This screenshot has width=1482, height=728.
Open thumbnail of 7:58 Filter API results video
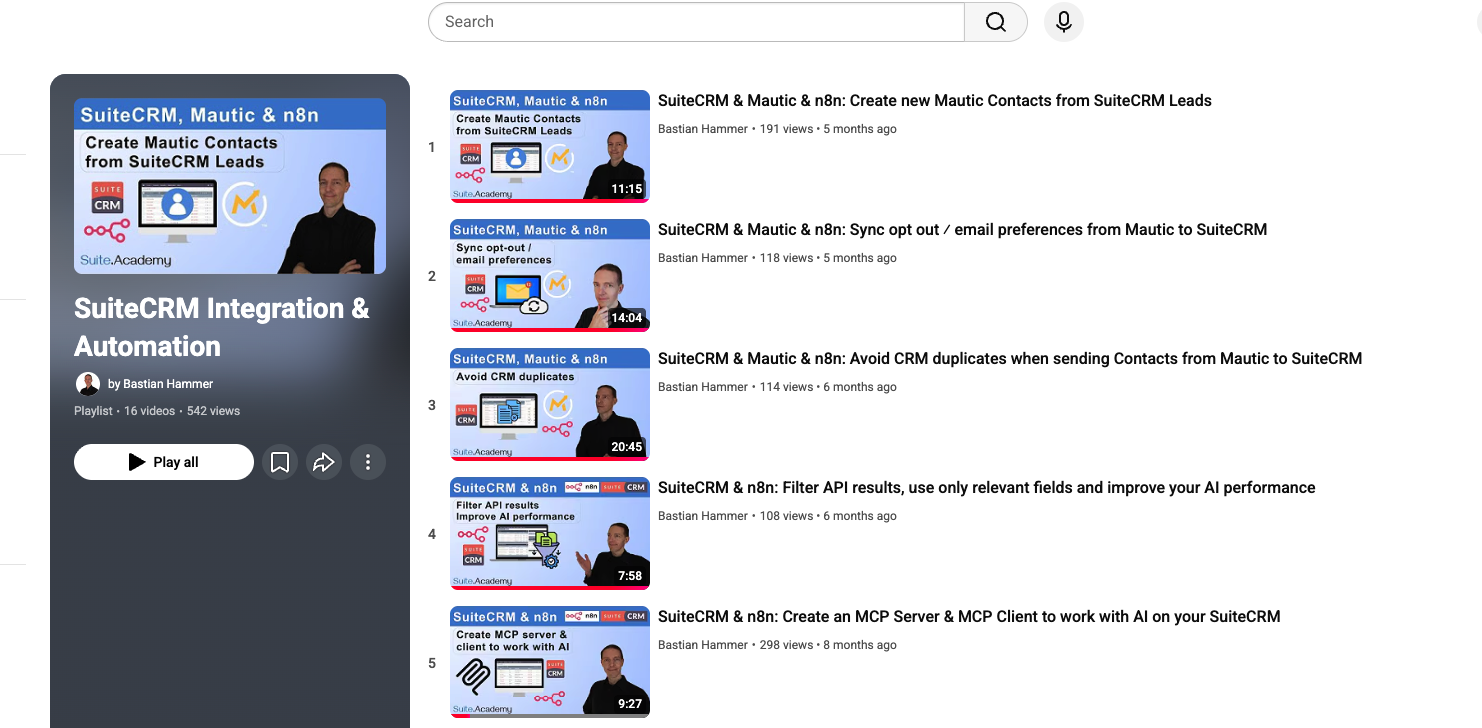click(550, 533)
